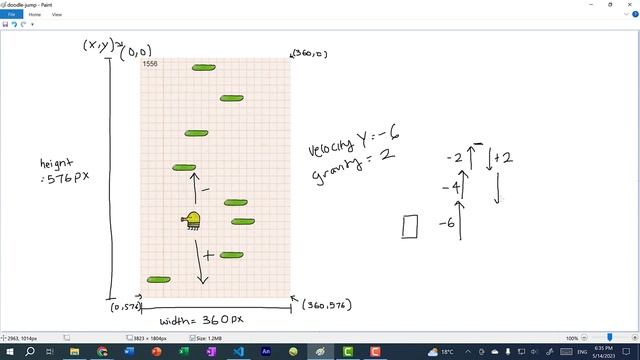Screen dimensions: 640x360
Task: Open the green Camtasia taskbar icon
Action: click(x=348, y=351)
